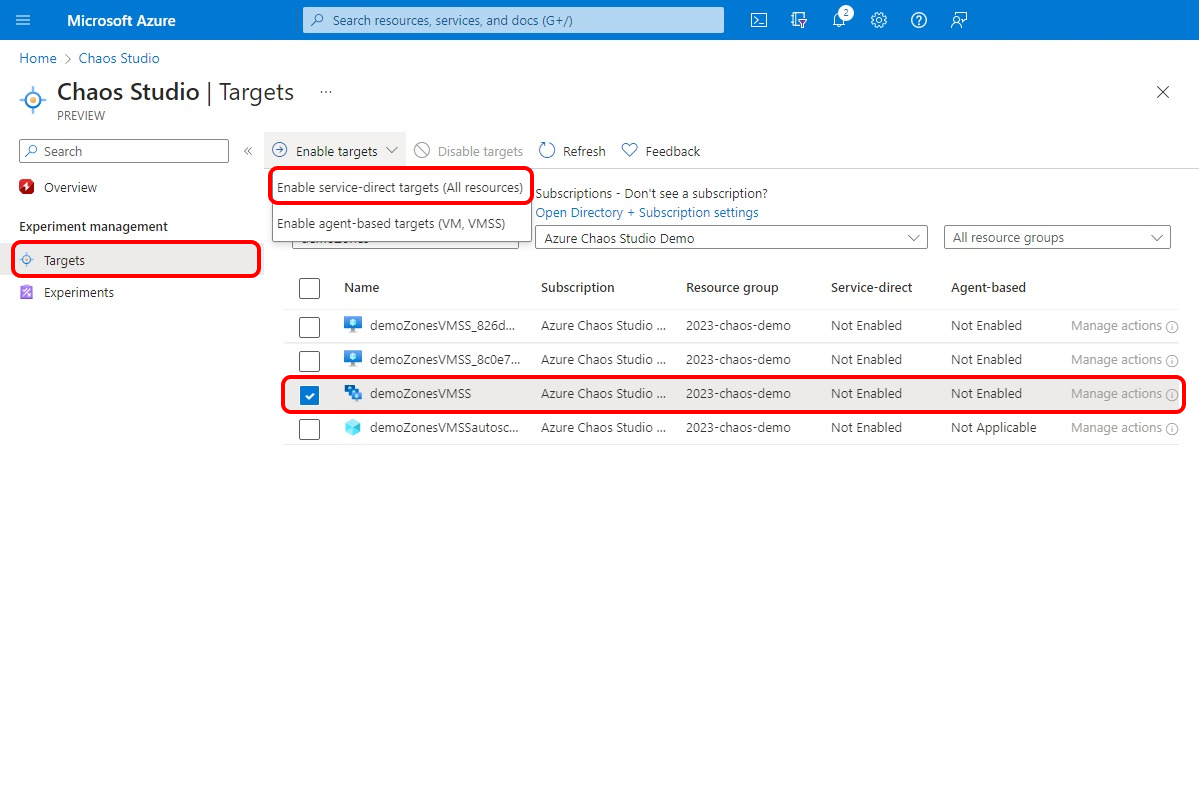This screenshot has height=800, width=1199.
Task: Click the Help question mark icon
Action: 919,20
